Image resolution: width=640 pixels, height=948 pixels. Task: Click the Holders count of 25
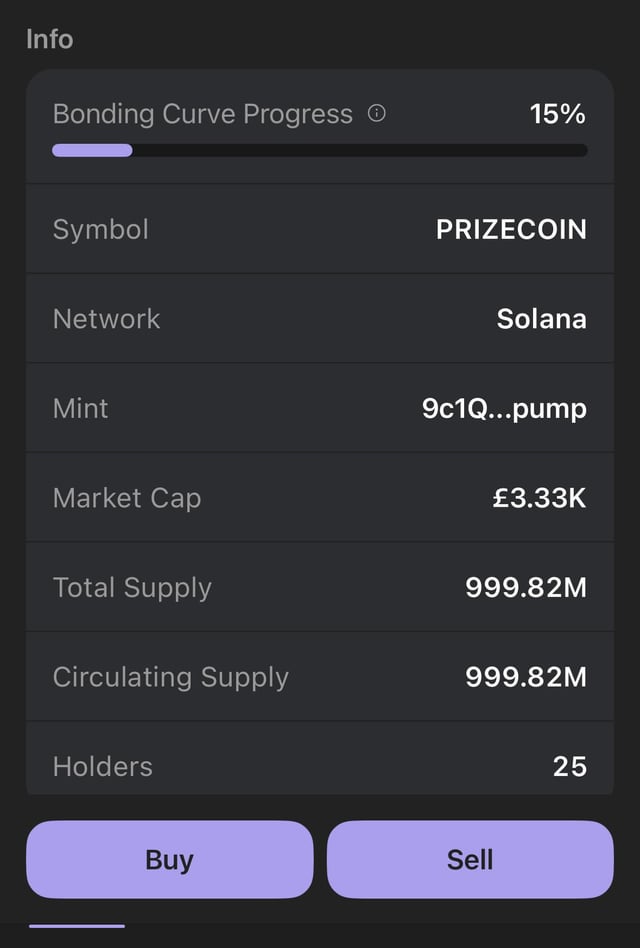click(x=569, y=766)
